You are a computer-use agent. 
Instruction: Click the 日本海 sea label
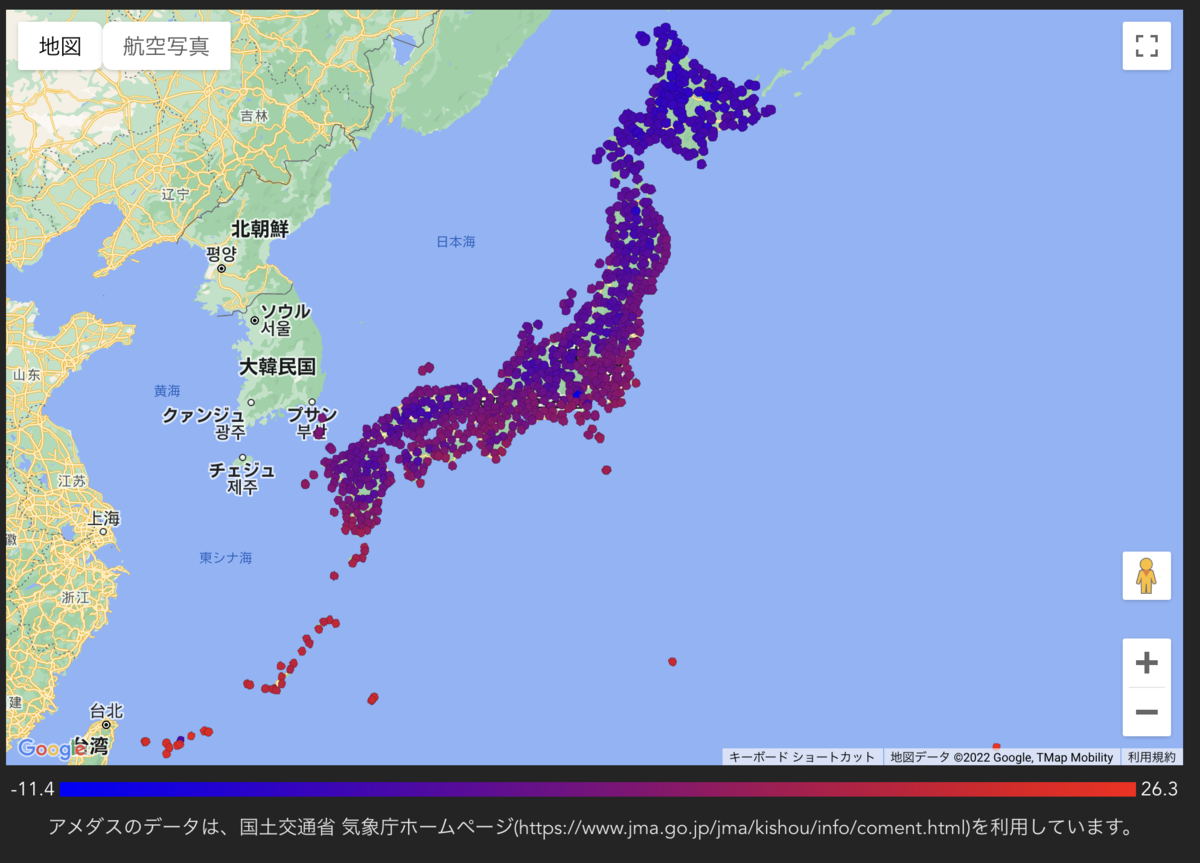[455, 241]
